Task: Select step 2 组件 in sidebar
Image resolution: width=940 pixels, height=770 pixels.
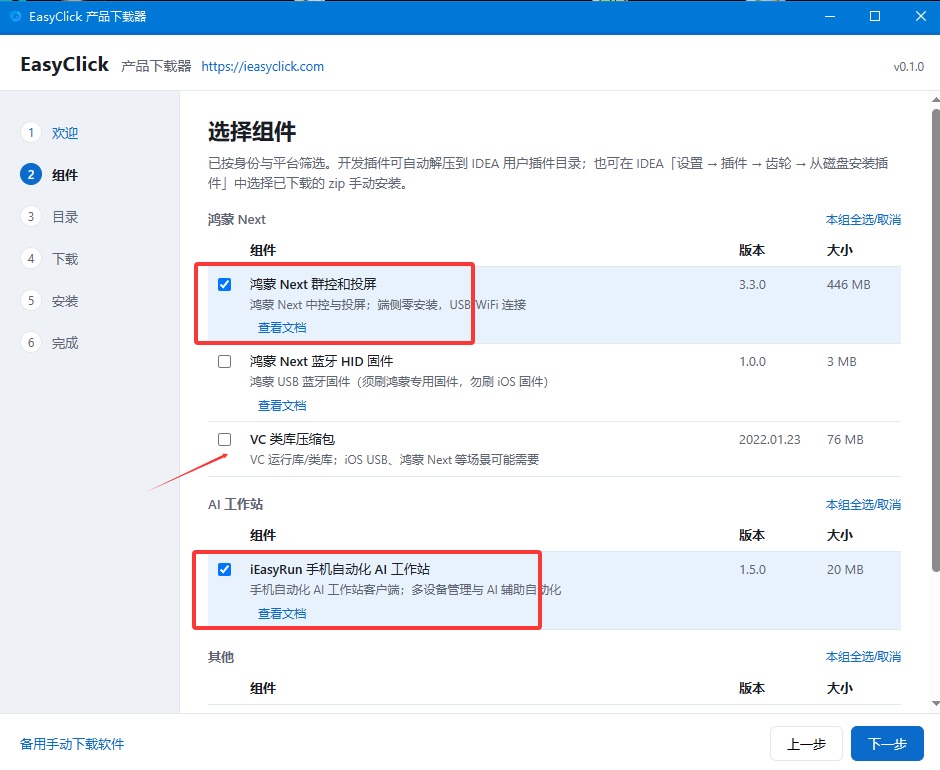Action: pyautogui.click(x=50, y=175)
